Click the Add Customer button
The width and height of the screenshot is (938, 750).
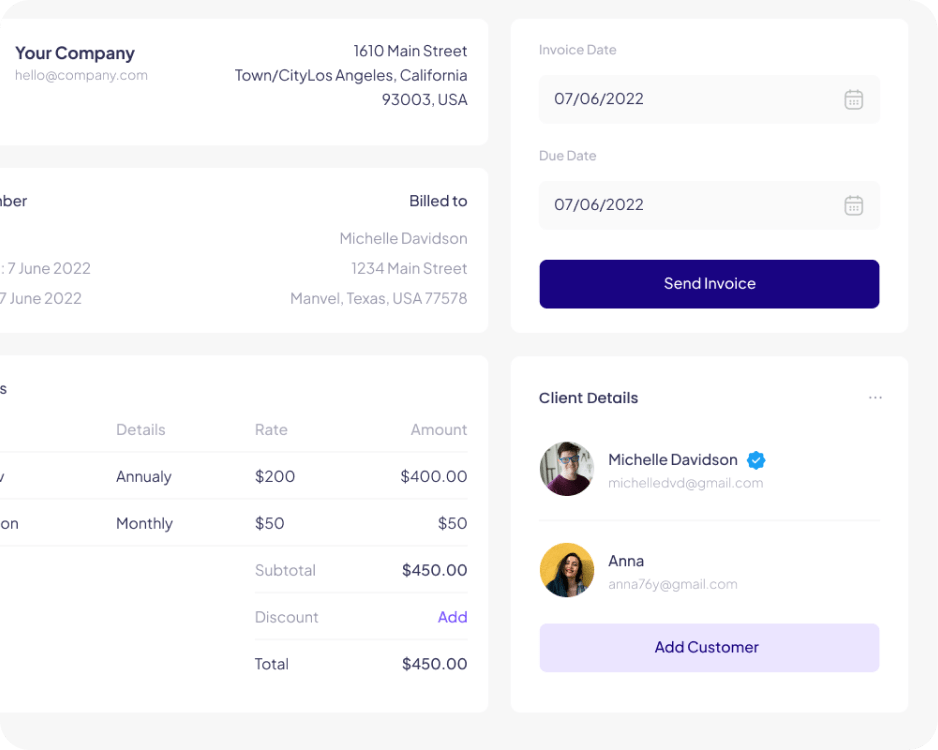click(x=709, y=647)
